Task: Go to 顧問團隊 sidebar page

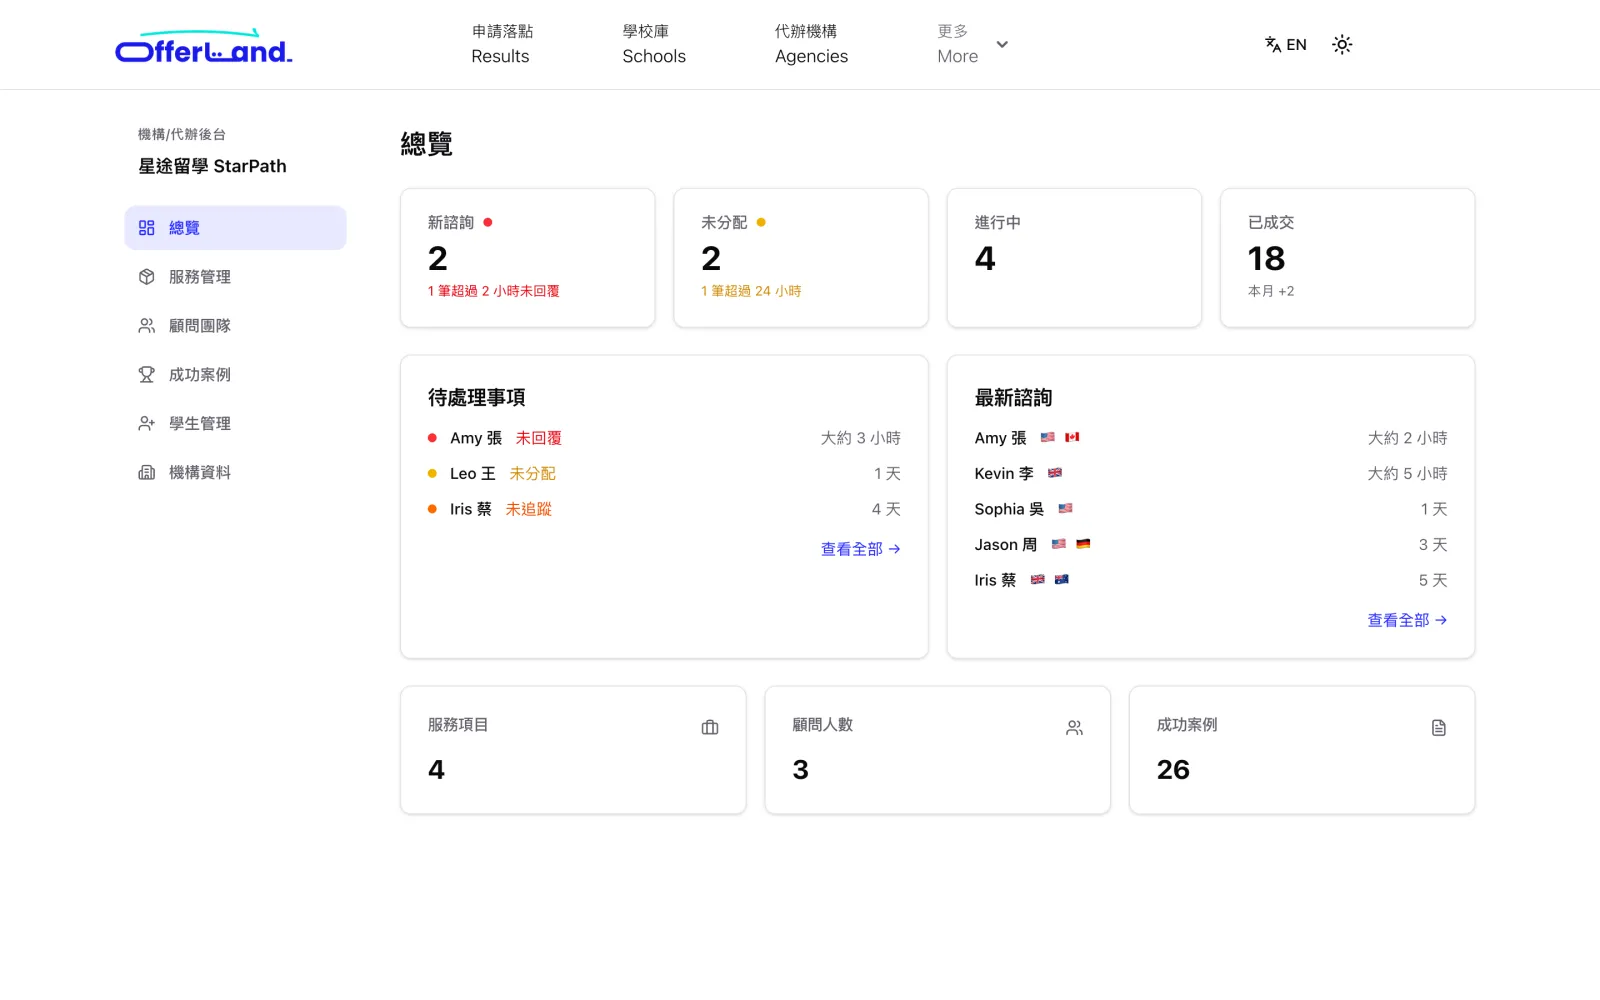Action: pyautogui.click(x=235, y=326)
